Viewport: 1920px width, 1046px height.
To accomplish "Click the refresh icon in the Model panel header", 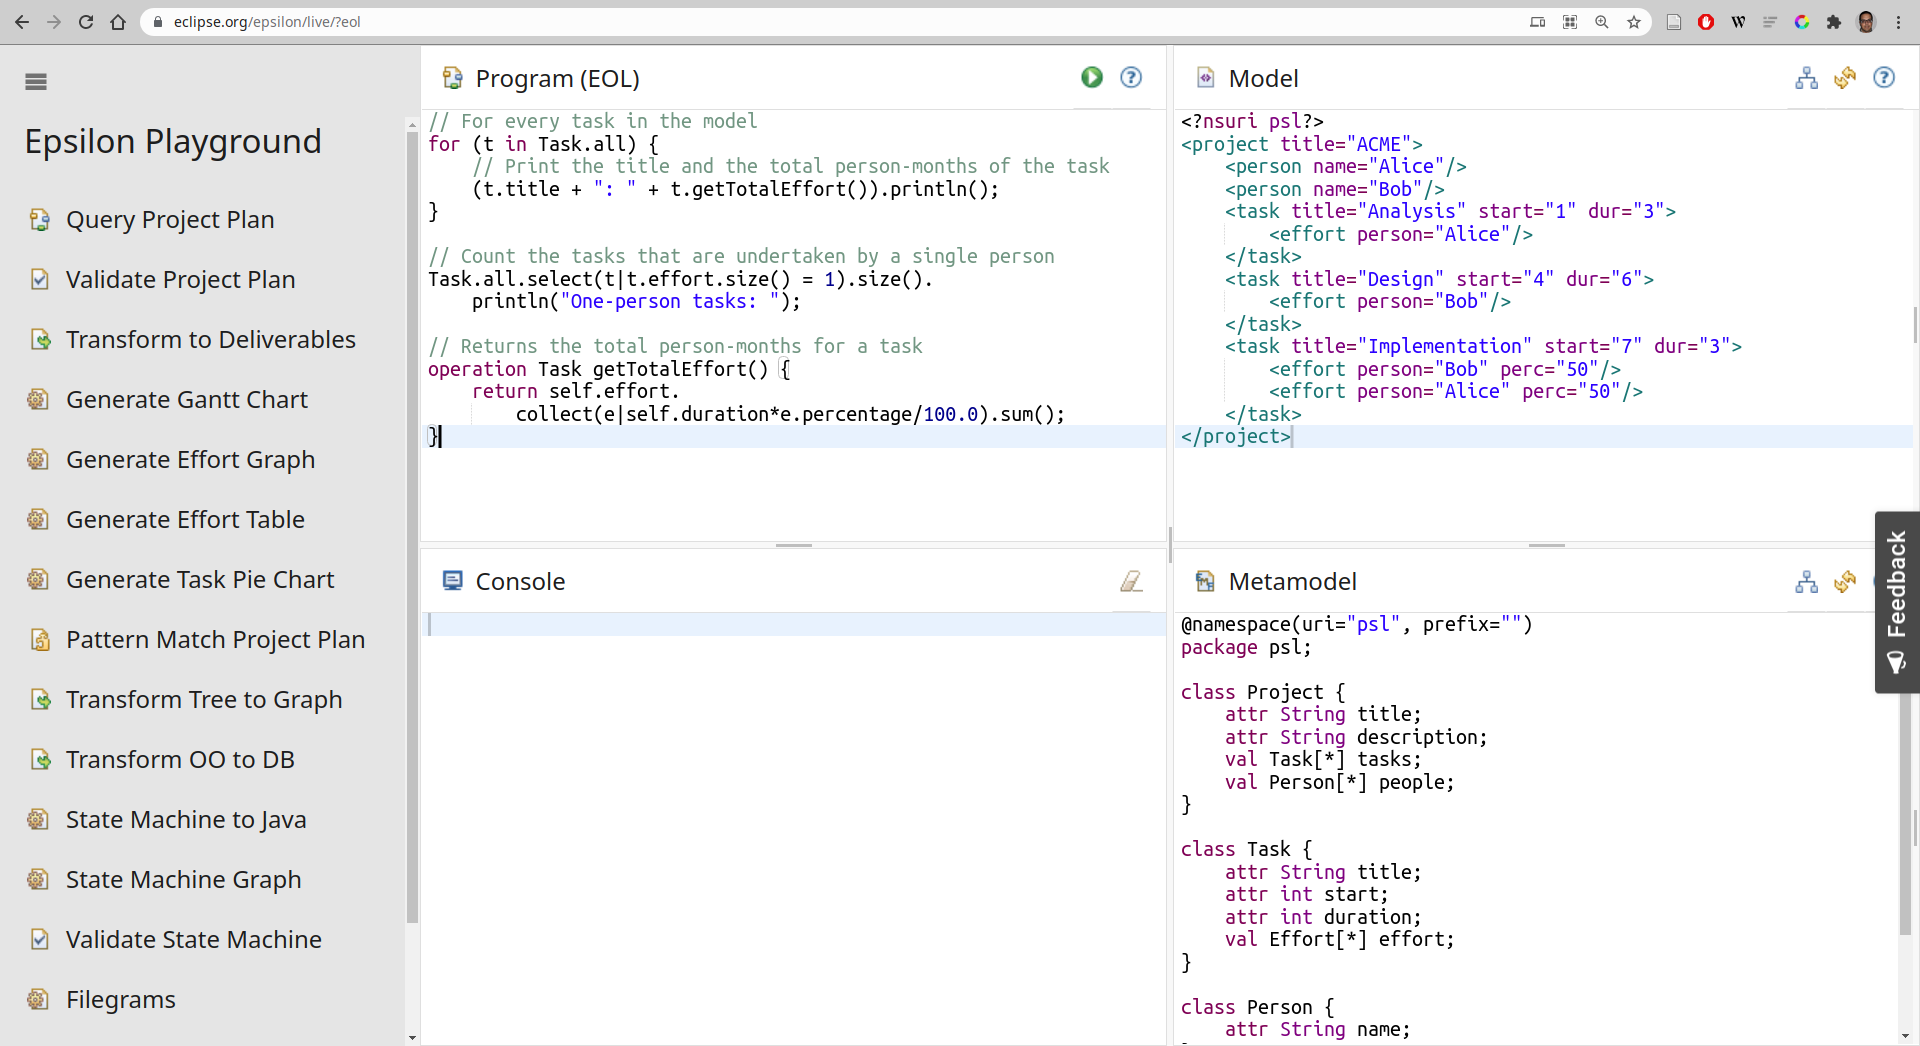I will [x=1845, y=78].
